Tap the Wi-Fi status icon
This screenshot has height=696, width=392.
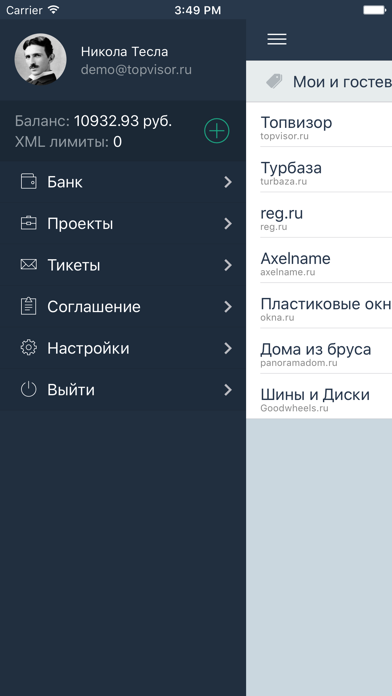(x=54, y=10)
